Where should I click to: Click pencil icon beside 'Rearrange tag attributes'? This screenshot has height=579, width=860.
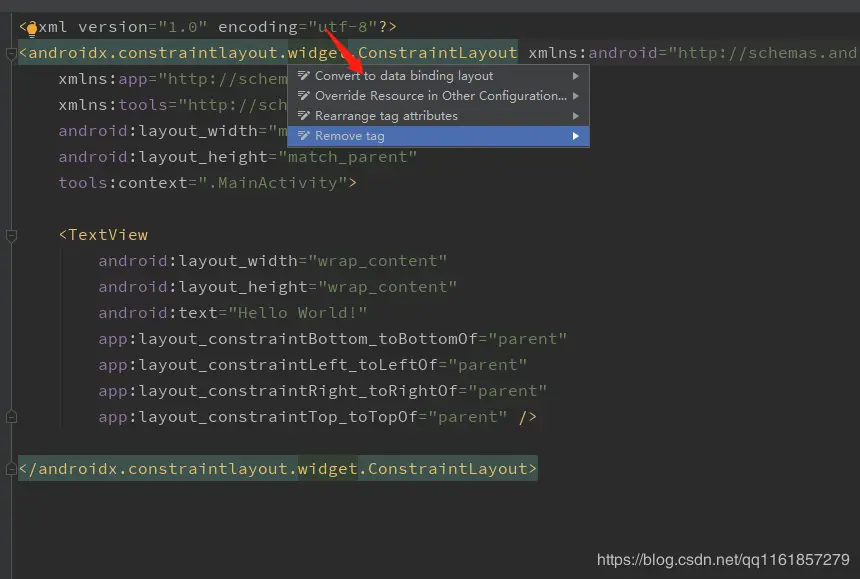tap(303, 116)
